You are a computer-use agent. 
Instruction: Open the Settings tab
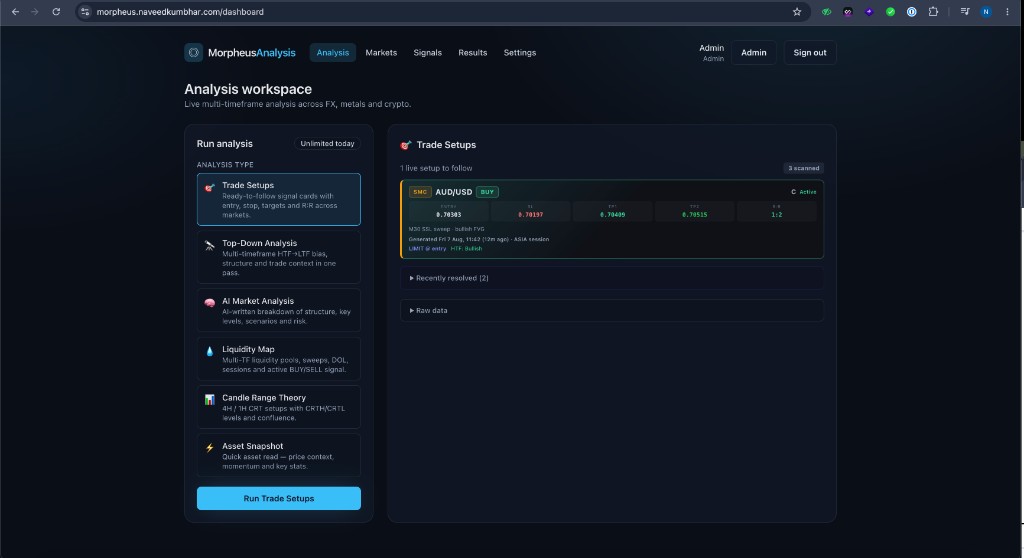point(520,52)
